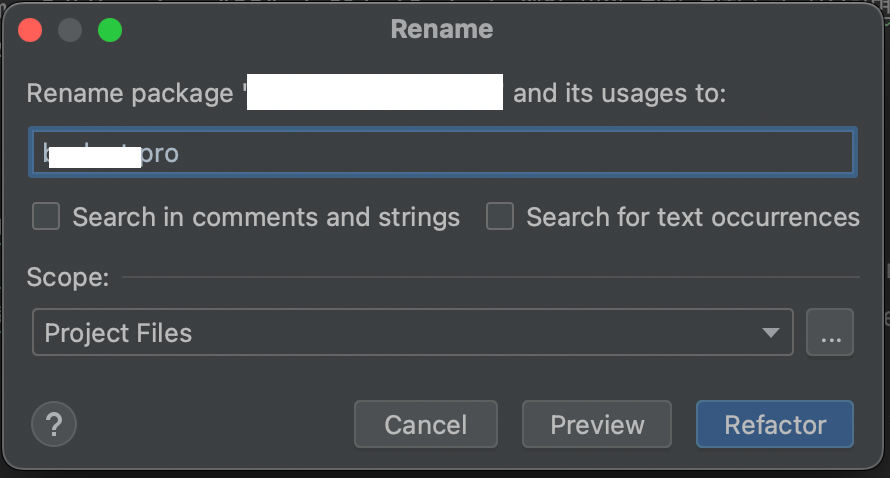The width and height of the screenshot is (890, 478).
Task: Focus the new package name text field
Action: point(500,154)
